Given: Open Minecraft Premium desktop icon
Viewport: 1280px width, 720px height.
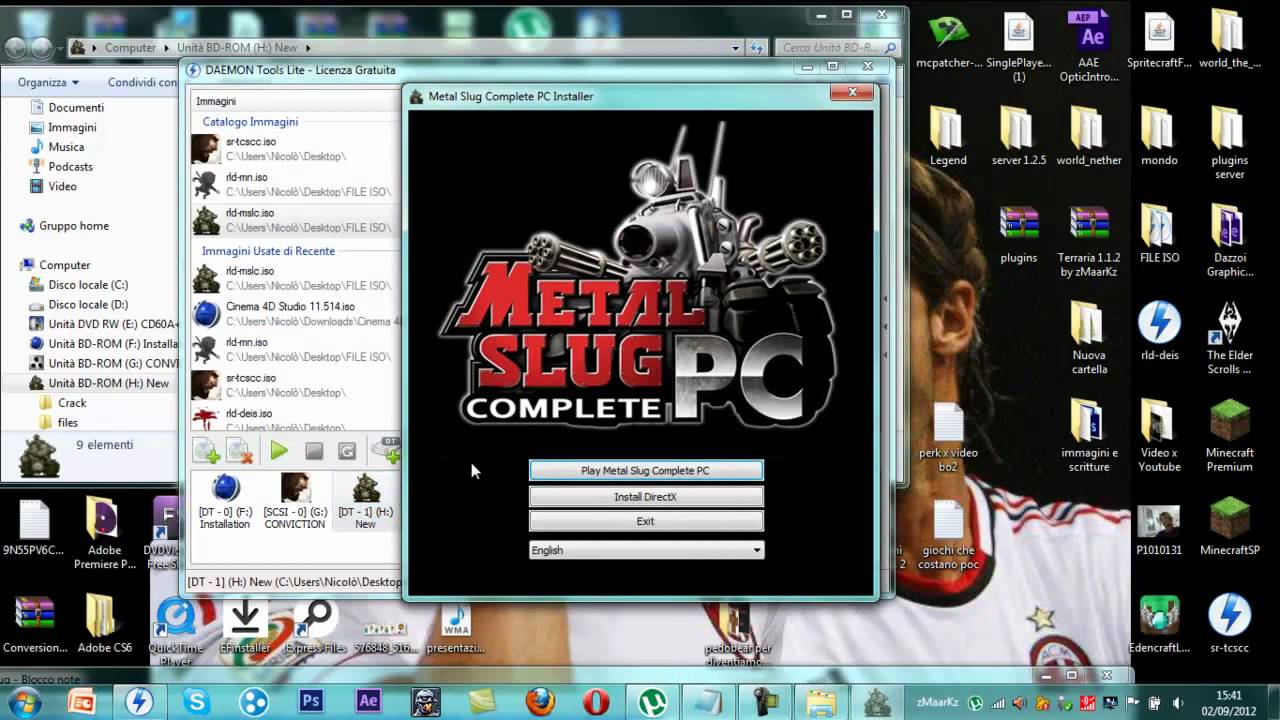Looking at the screenshot, I should tap(1229, 436).
